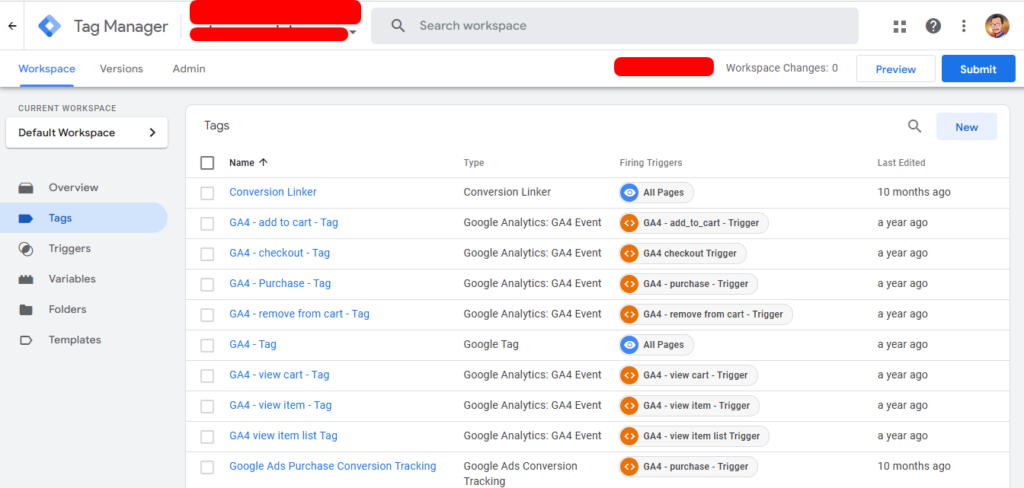The width and height of the screenshot is (1024, 488).
Task: Open Overview in the sidebar
Action: 73,187
